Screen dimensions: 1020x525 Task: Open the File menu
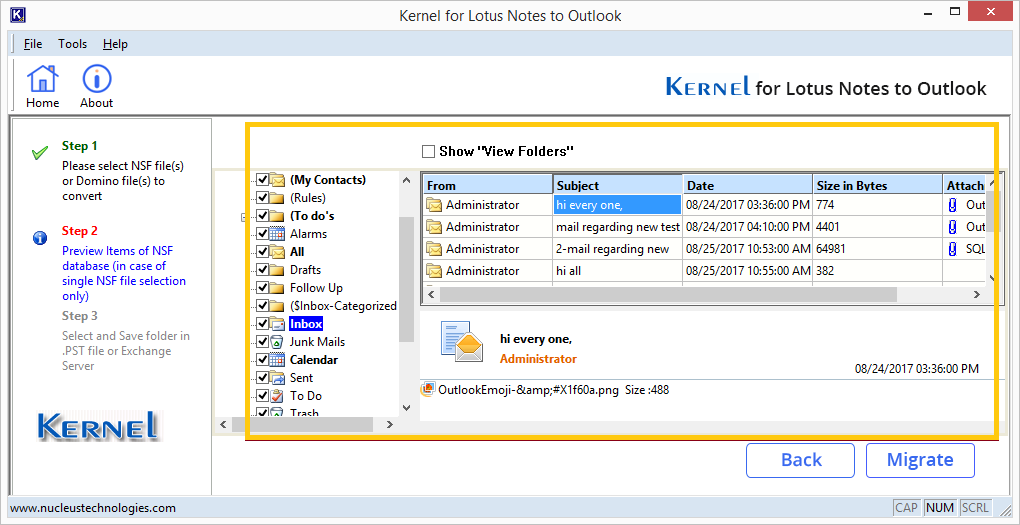click(33, 44)
